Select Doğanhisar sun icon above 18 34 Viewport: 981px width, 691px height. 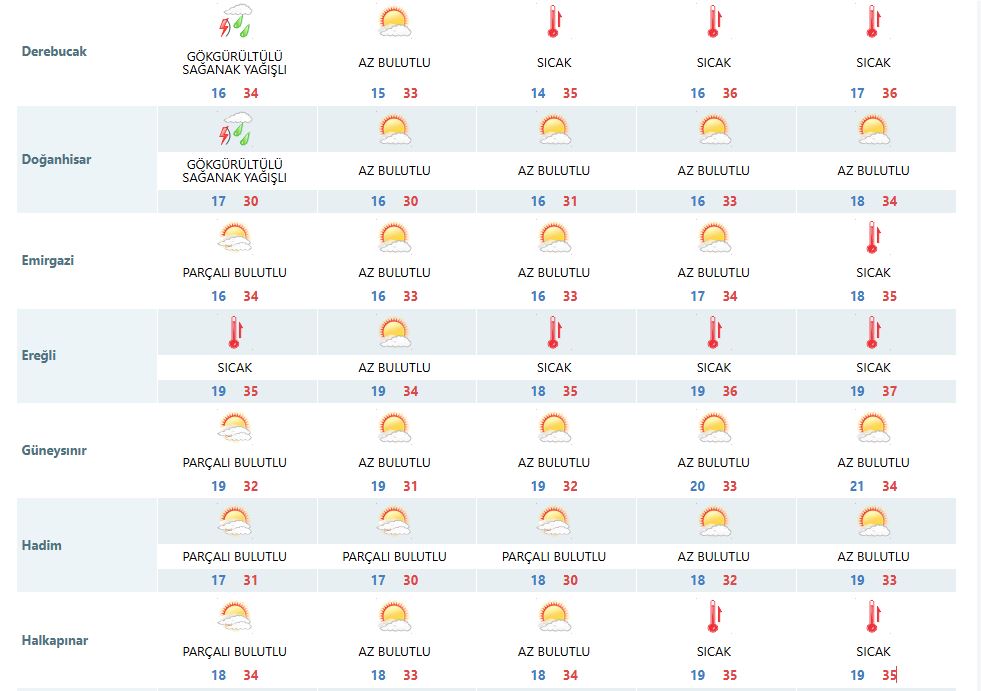coord(873,130)
